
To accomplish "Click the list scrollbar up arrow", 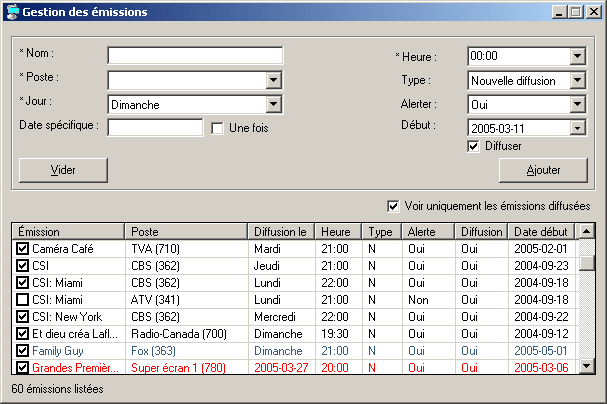I will pos(586,231).
